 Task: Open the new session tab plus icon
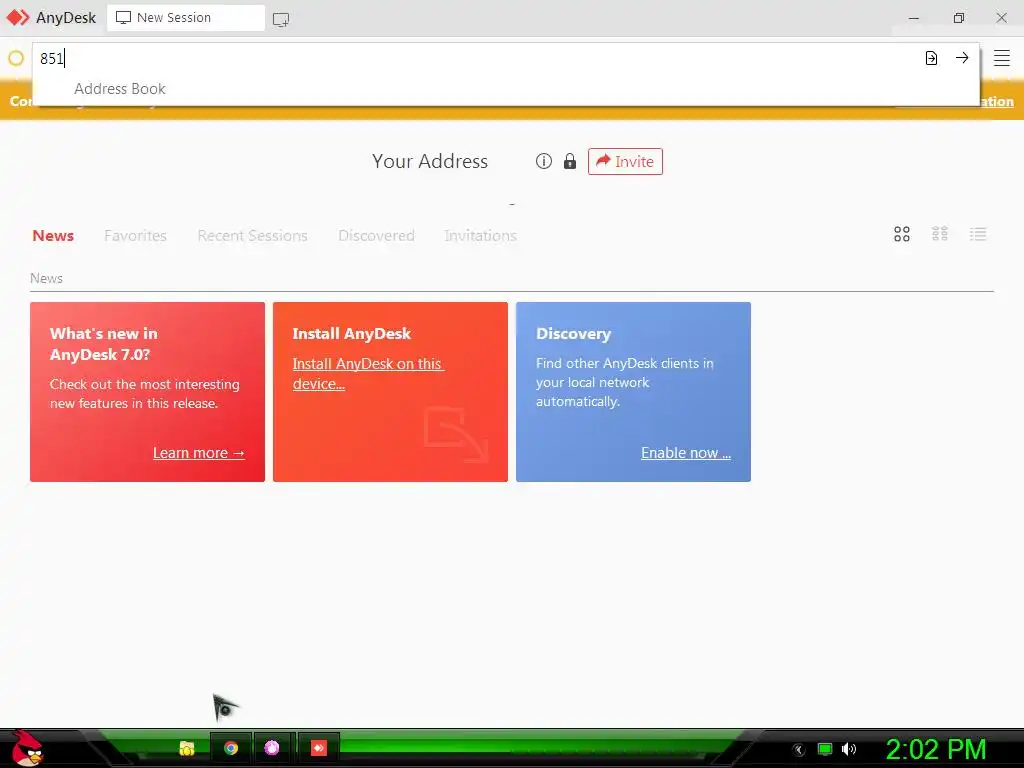(x=281, y=19)
